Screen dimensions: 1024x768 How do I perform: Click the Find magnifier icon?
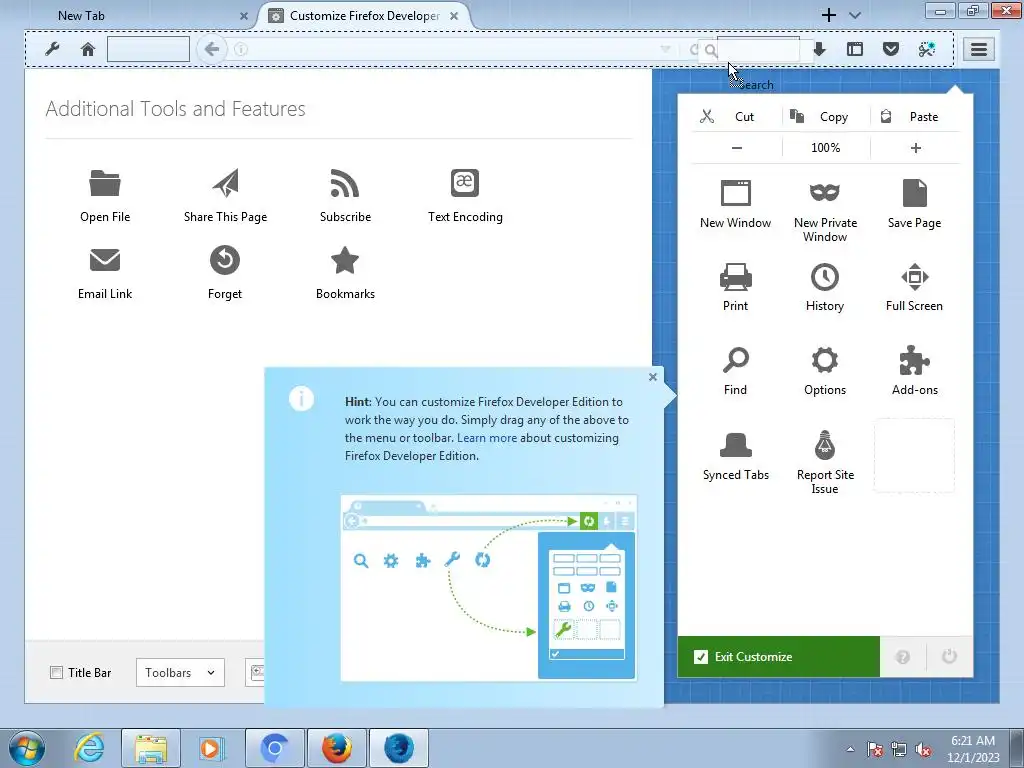[735, 360]
